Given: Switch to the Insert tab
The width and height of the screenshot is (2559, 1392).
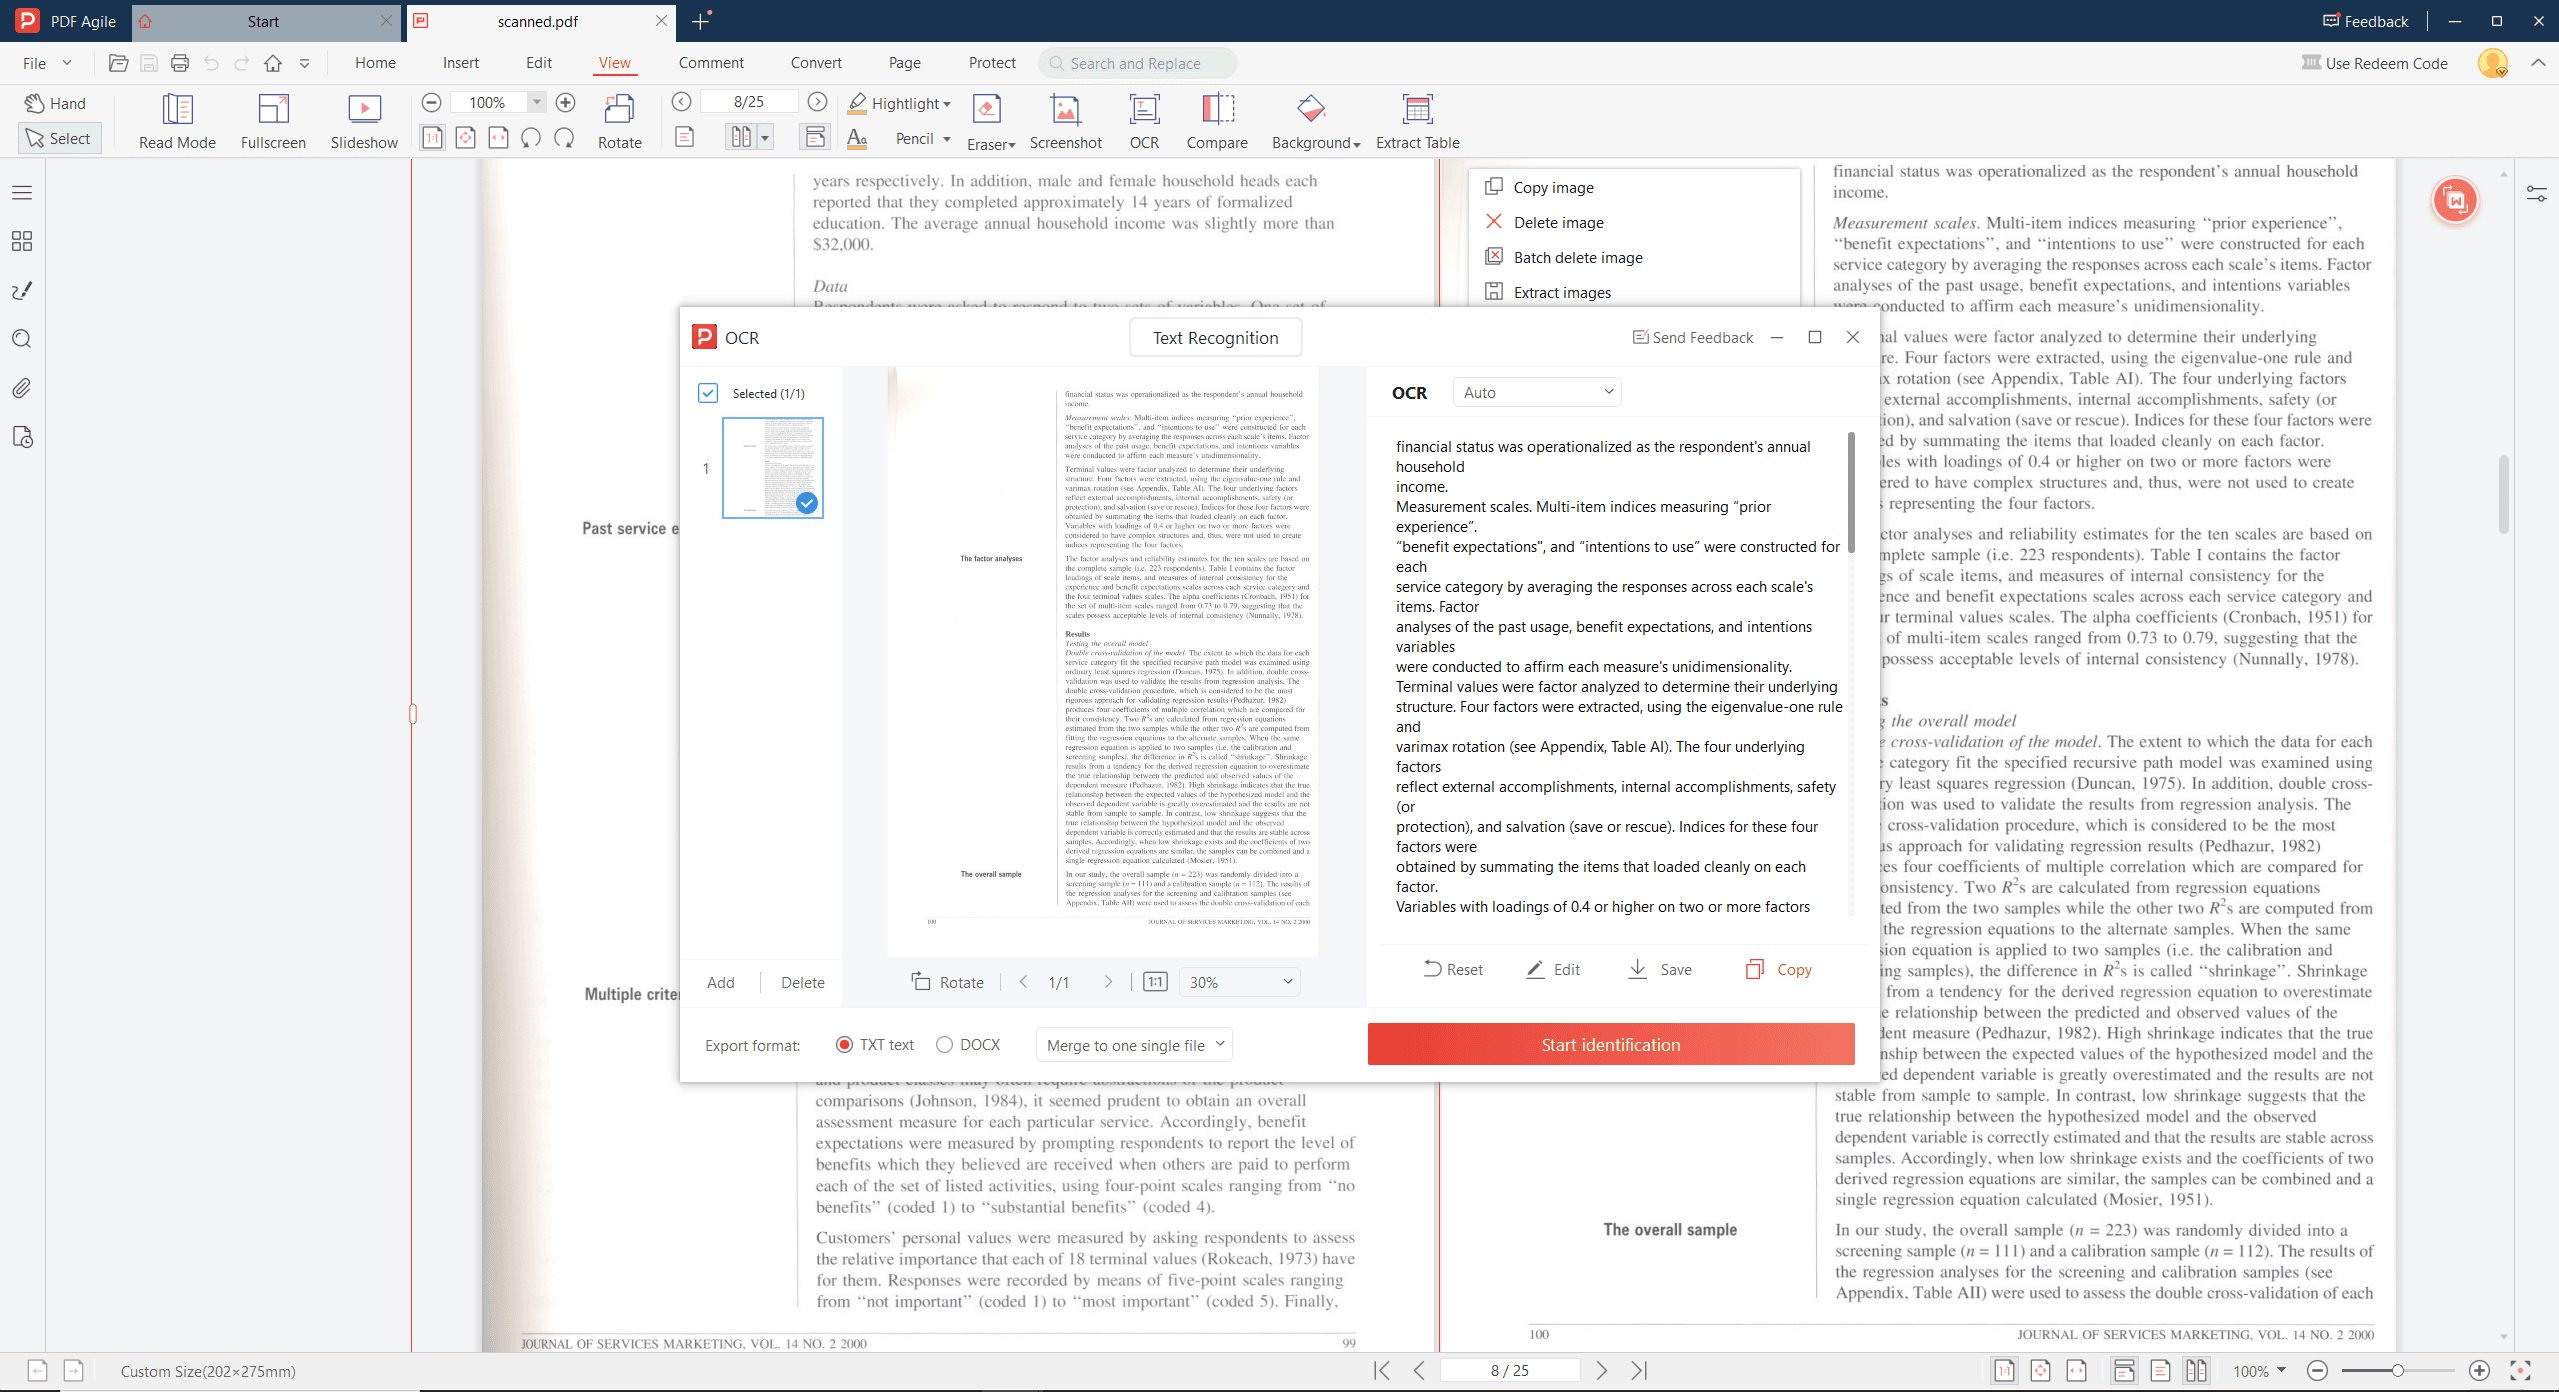Looking at the screenshot, I should [x=461, y=63].
